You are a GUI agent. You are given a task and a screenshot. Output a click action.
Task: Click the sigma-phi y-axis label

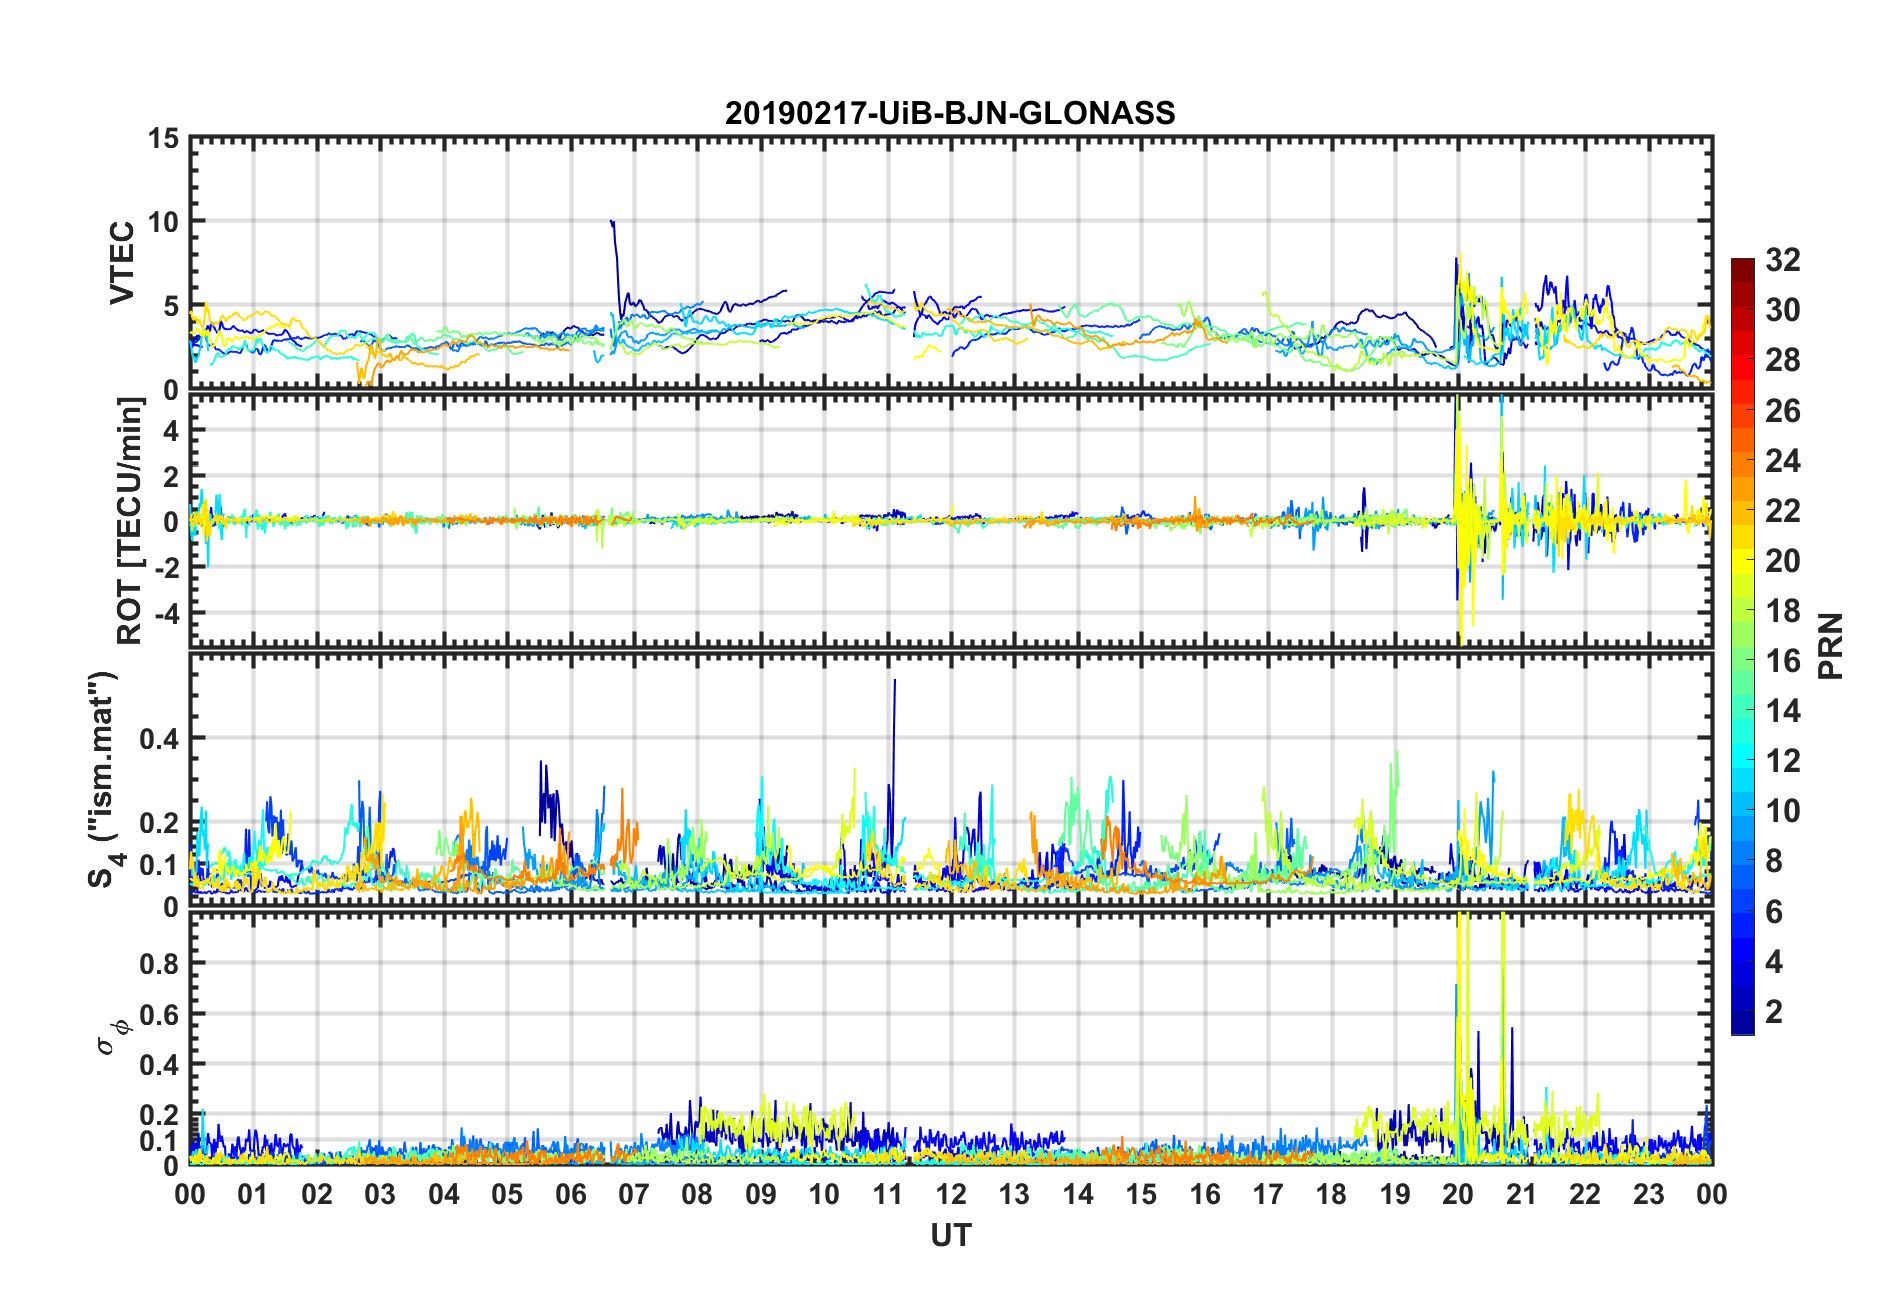[x=112, y=1036]
